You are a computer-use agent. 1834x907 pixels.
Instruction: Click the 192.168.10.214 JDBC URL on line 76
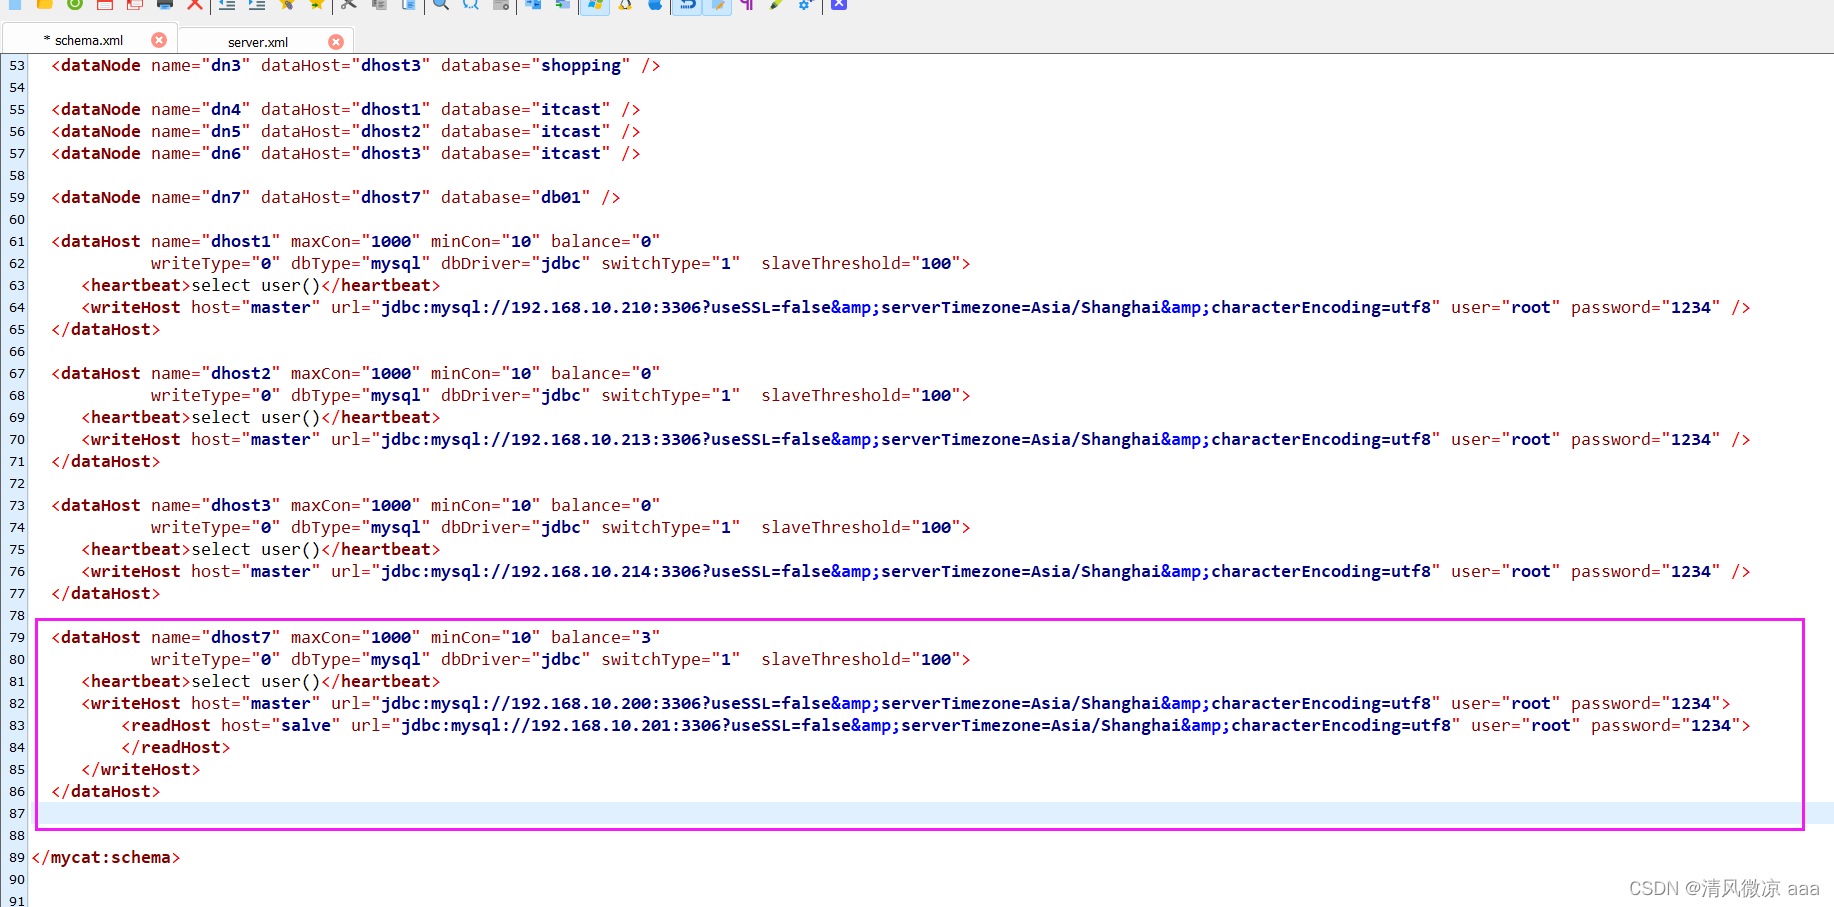[x=906, y=571]
